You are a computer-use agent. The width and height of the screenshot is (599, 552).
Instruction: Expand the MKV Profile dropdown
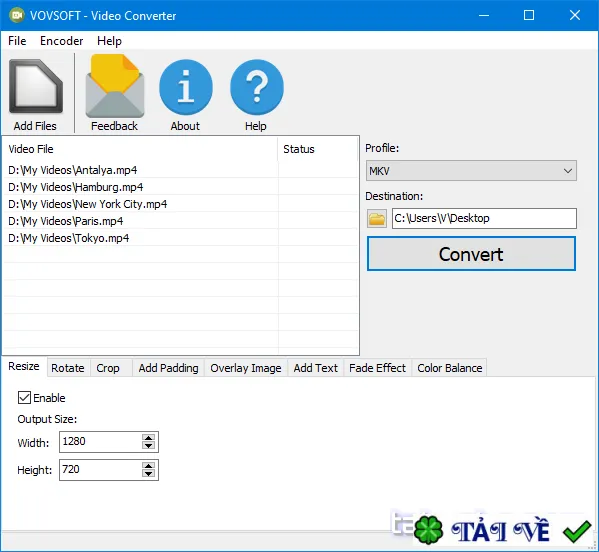coord(471,171)
